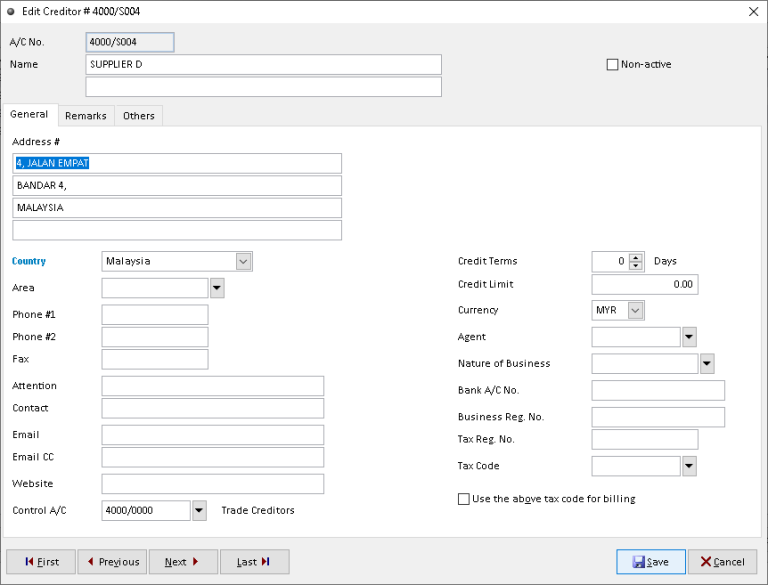The image size is (768, 585).
Task: Enable Use the above tax code for billing
Action: click(x=463, y=499)
